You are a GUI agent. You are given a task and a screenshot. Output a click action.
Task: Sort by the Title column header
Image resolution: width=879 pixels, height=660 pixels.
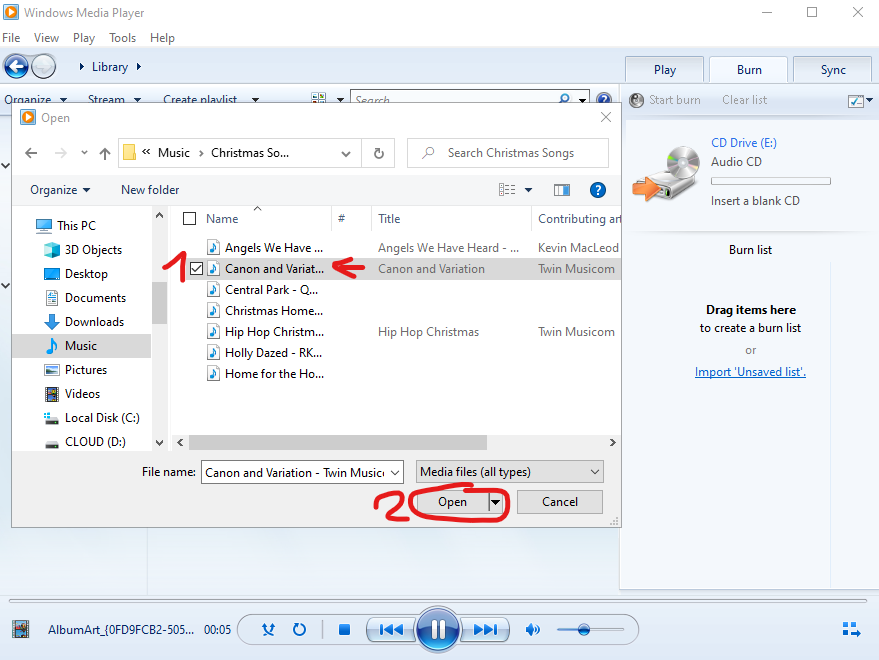389,219
